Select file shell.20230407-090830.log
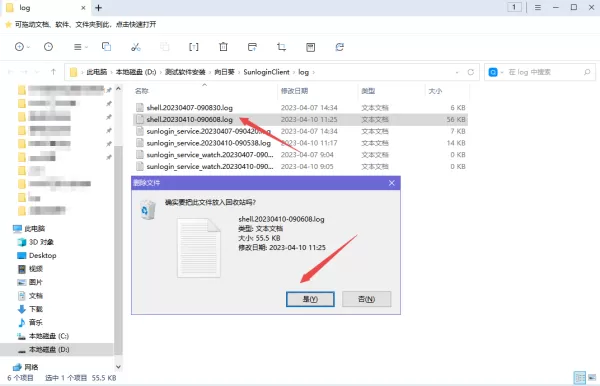Screen dimensions: 600x386 pyautogui.click(x=300, y=107)
